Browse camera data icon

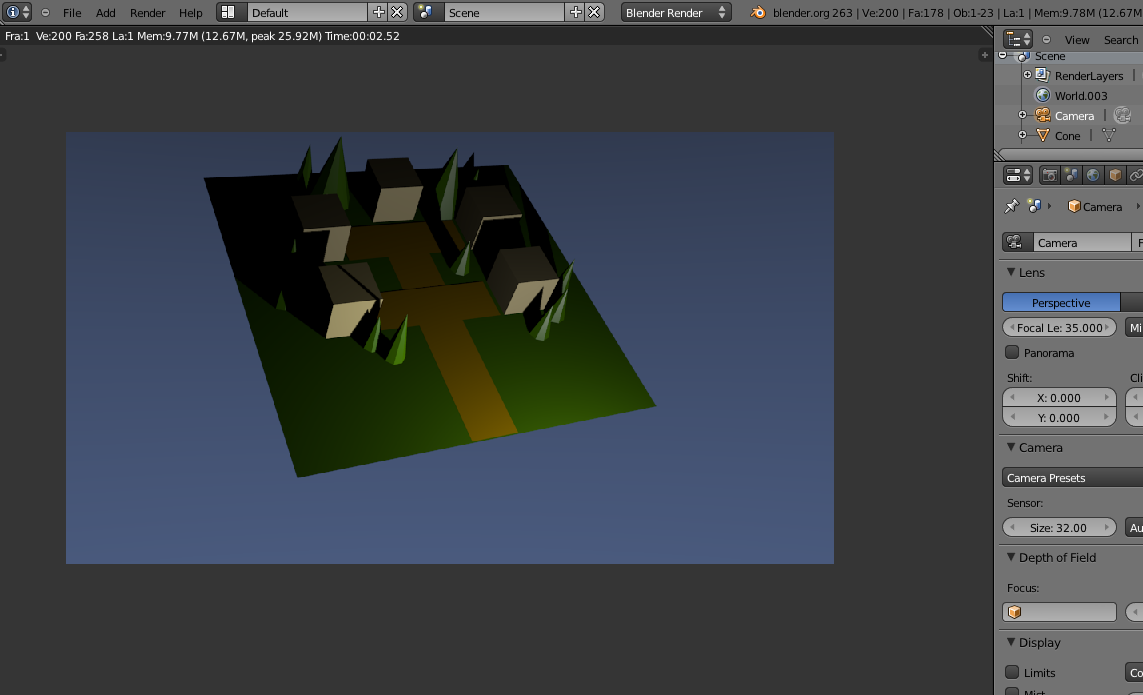(x=1018, y=242)
